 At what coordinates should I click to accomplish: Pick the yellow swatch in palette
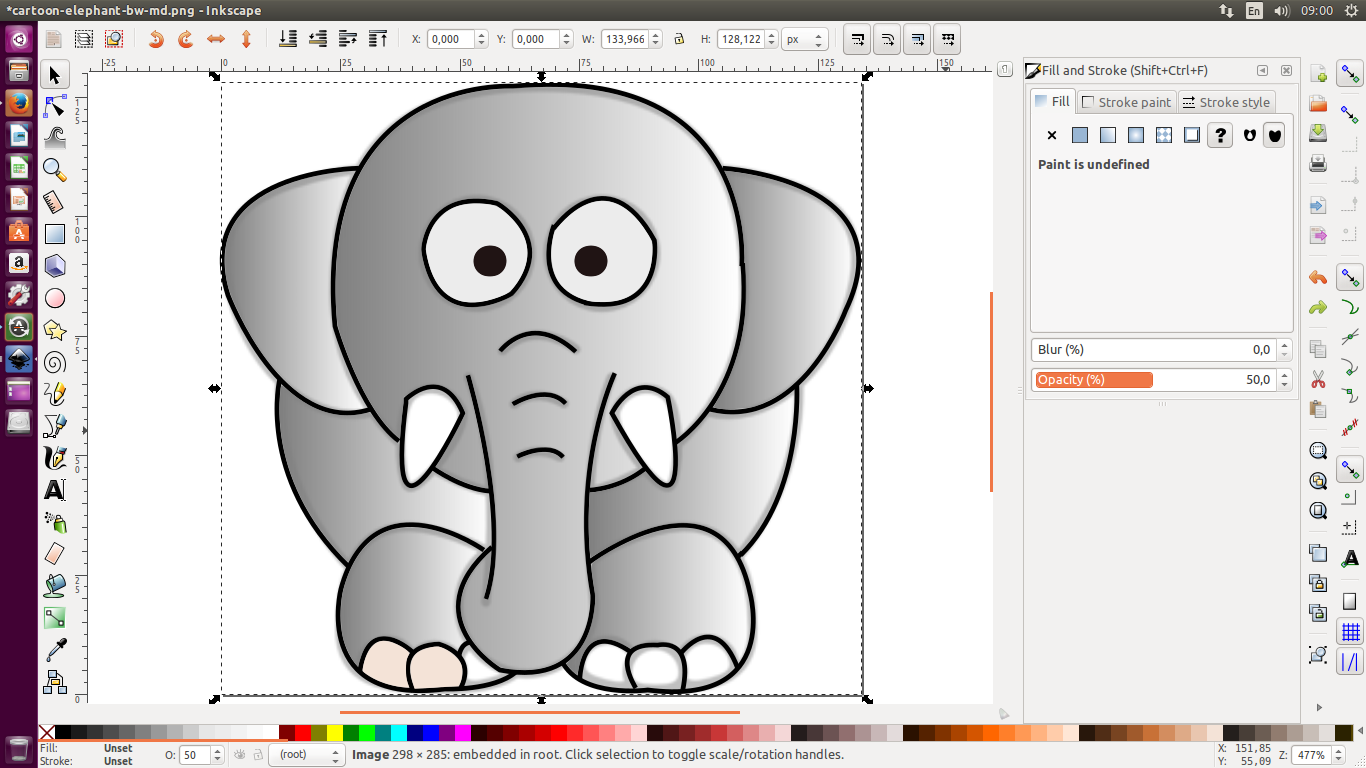point(335,733)
